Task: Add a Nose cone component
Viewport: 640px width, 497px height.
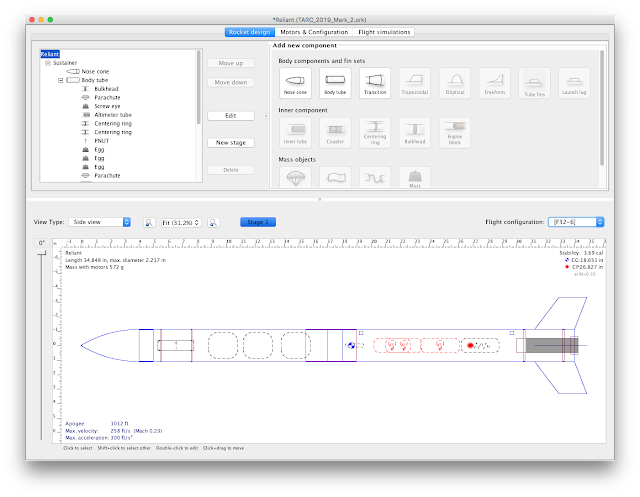Action: [295, 83]
